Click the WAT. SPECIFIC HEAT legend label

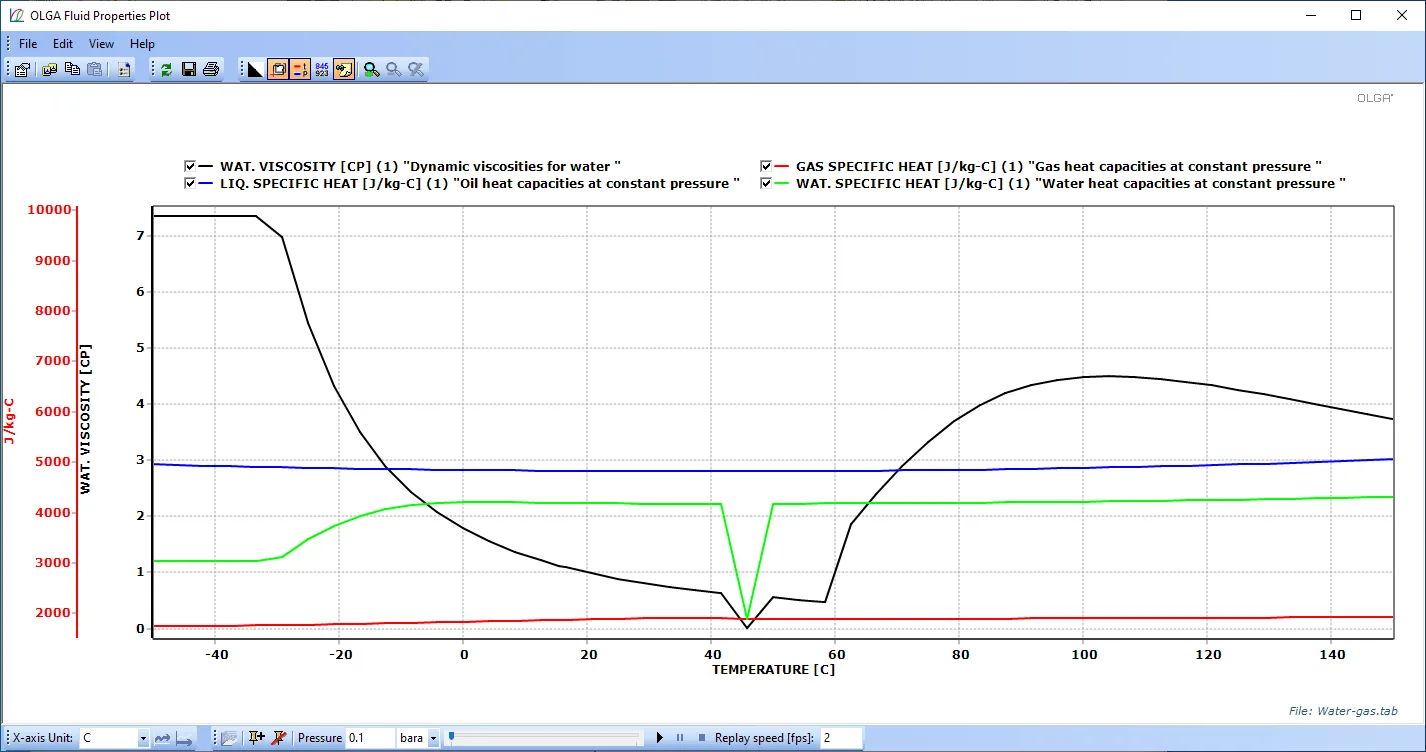[1071, 184]
